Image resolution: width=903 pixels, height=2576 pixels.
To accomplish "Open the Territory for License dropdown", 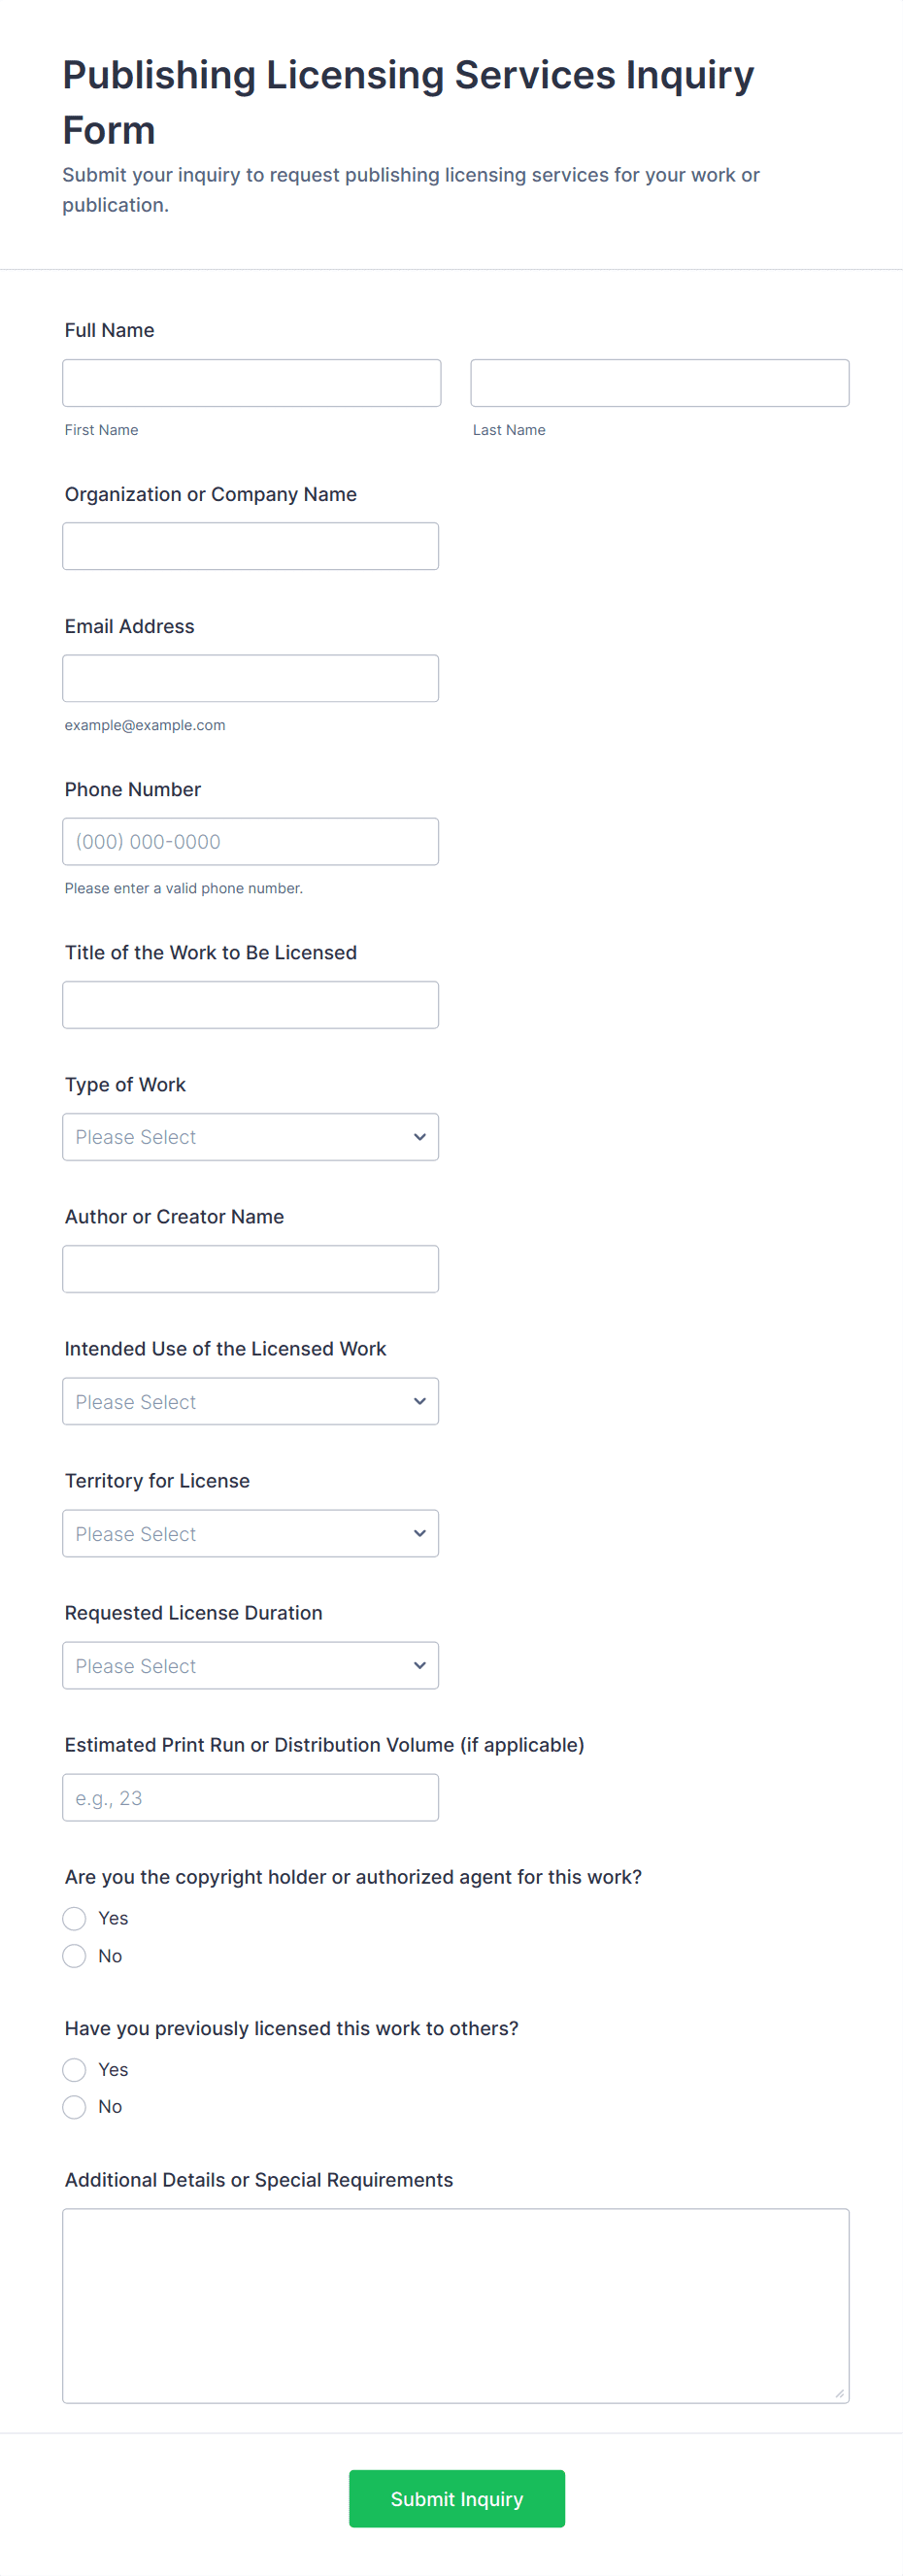I will pyautogui.click(x=250, y=1533).
